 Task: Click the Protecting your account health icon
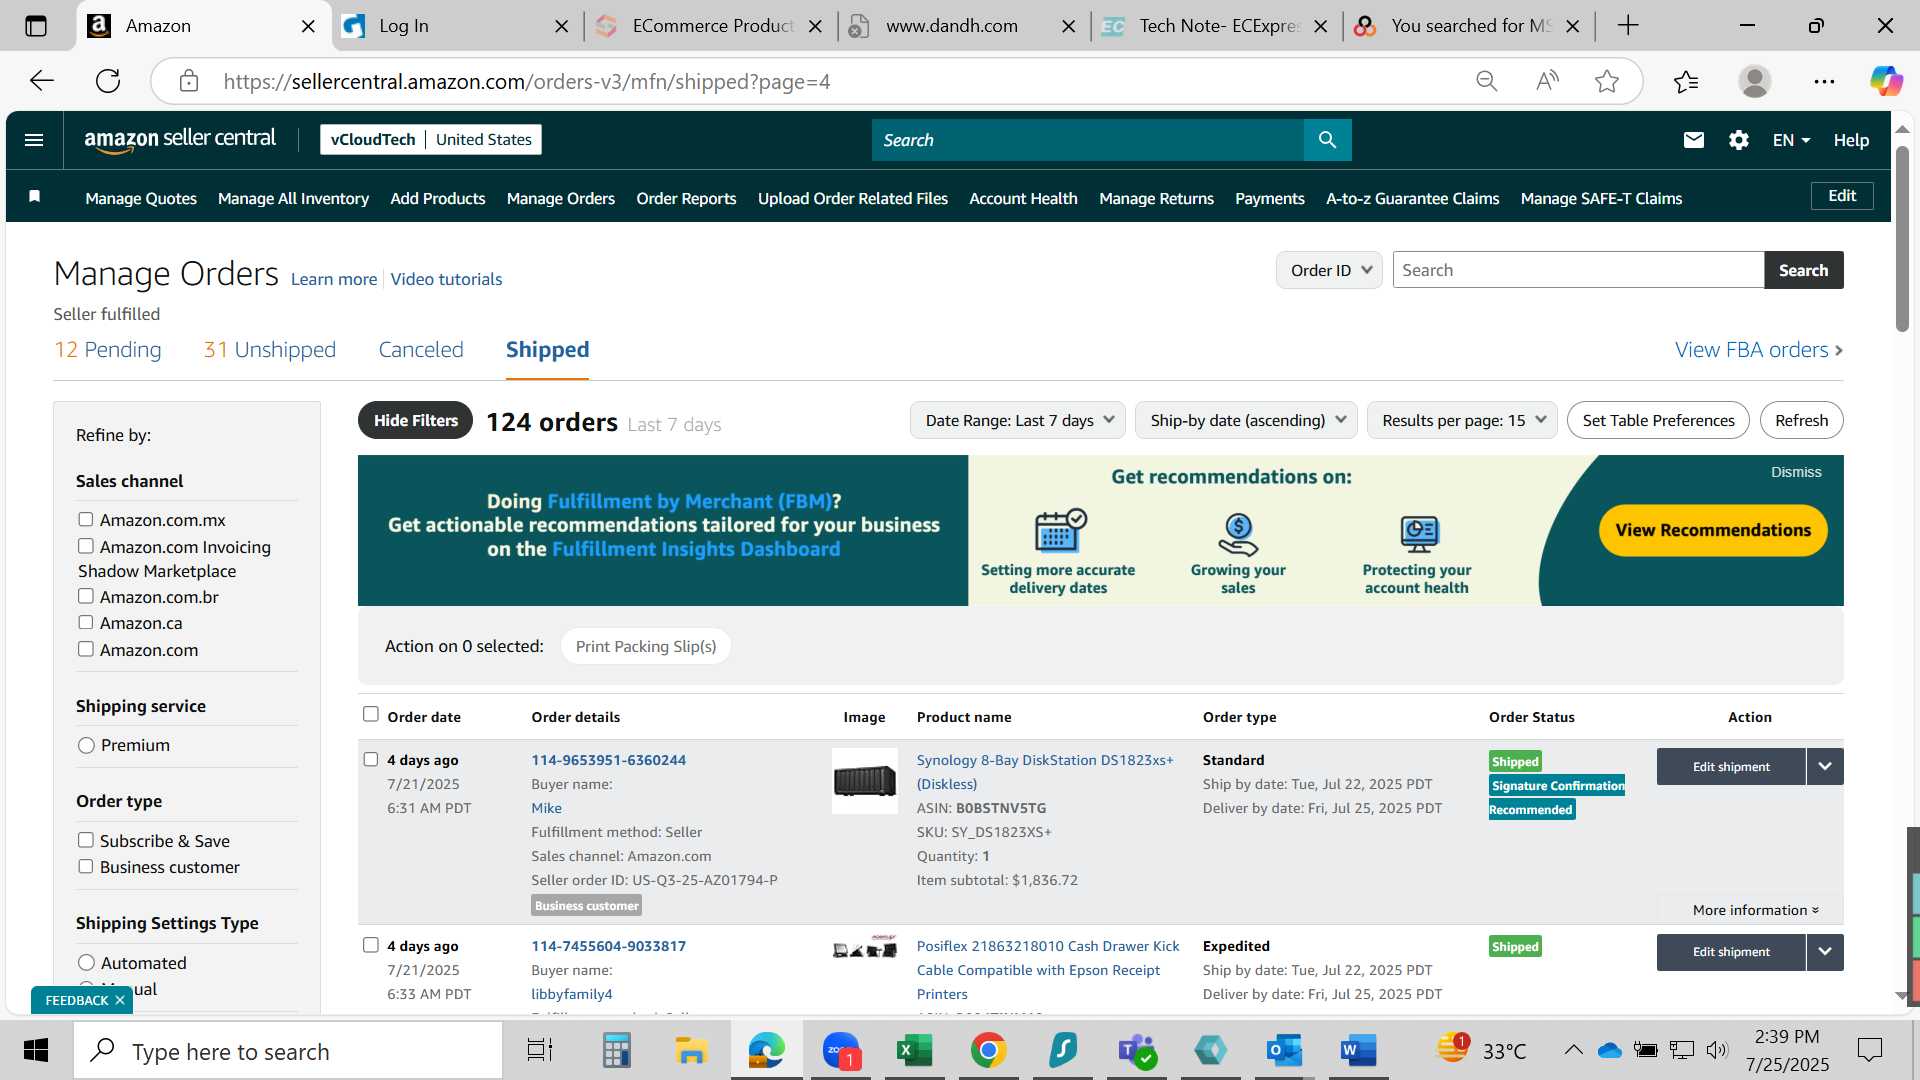click(x=1419, y=533)
